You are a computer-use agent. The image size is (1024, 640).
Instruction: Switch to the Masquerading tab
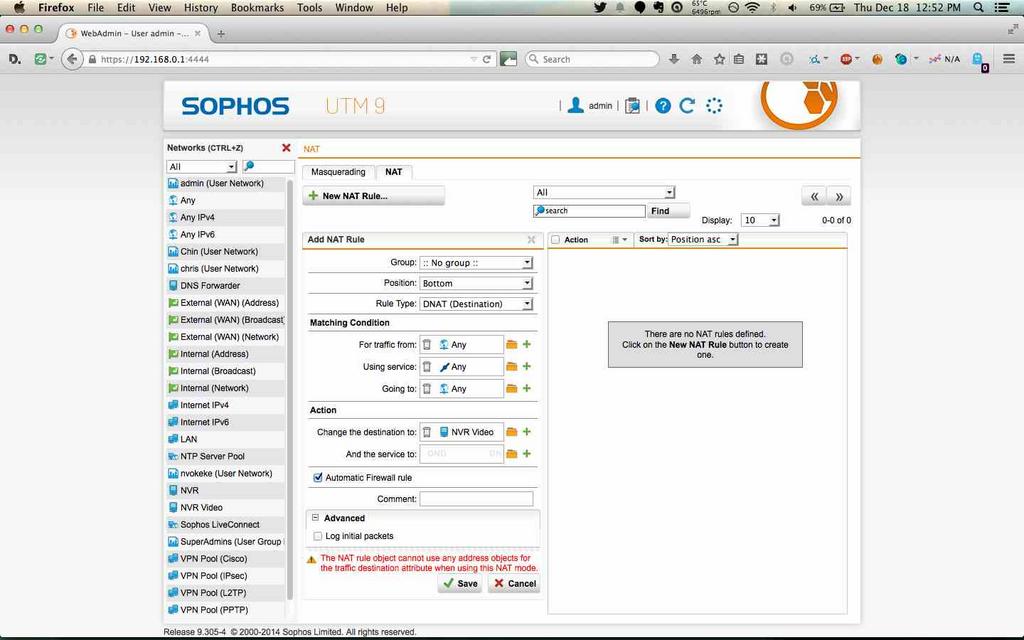[338, 172]
